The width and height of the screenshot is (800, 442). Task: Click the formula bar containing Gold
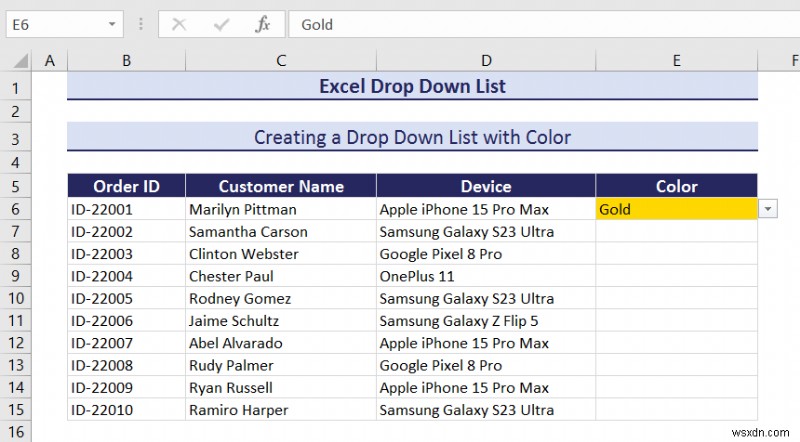point(544,24)
